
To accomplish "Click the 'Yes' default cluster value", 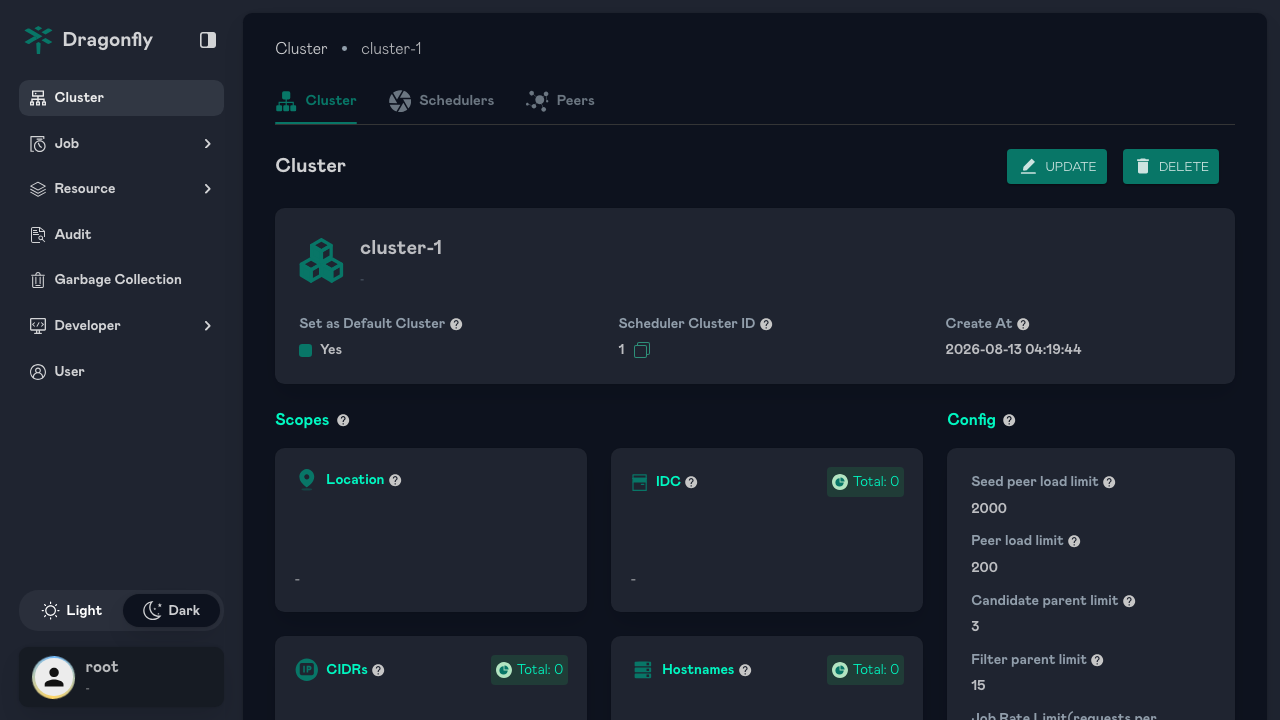I will [x=331, y=350].
